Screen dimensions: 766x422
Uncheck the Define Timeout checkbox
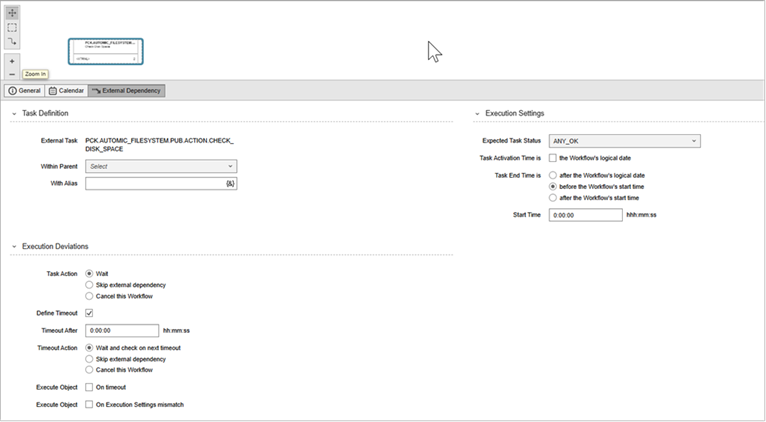89,313
